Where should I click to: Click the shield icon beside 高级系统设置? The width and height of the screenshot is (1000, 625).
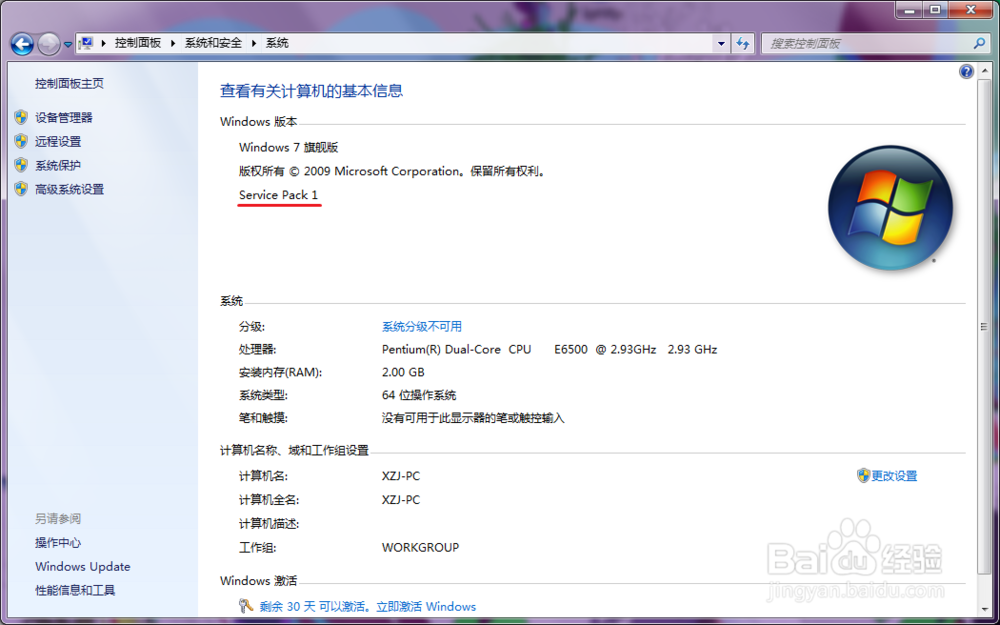tap(21, 189)
